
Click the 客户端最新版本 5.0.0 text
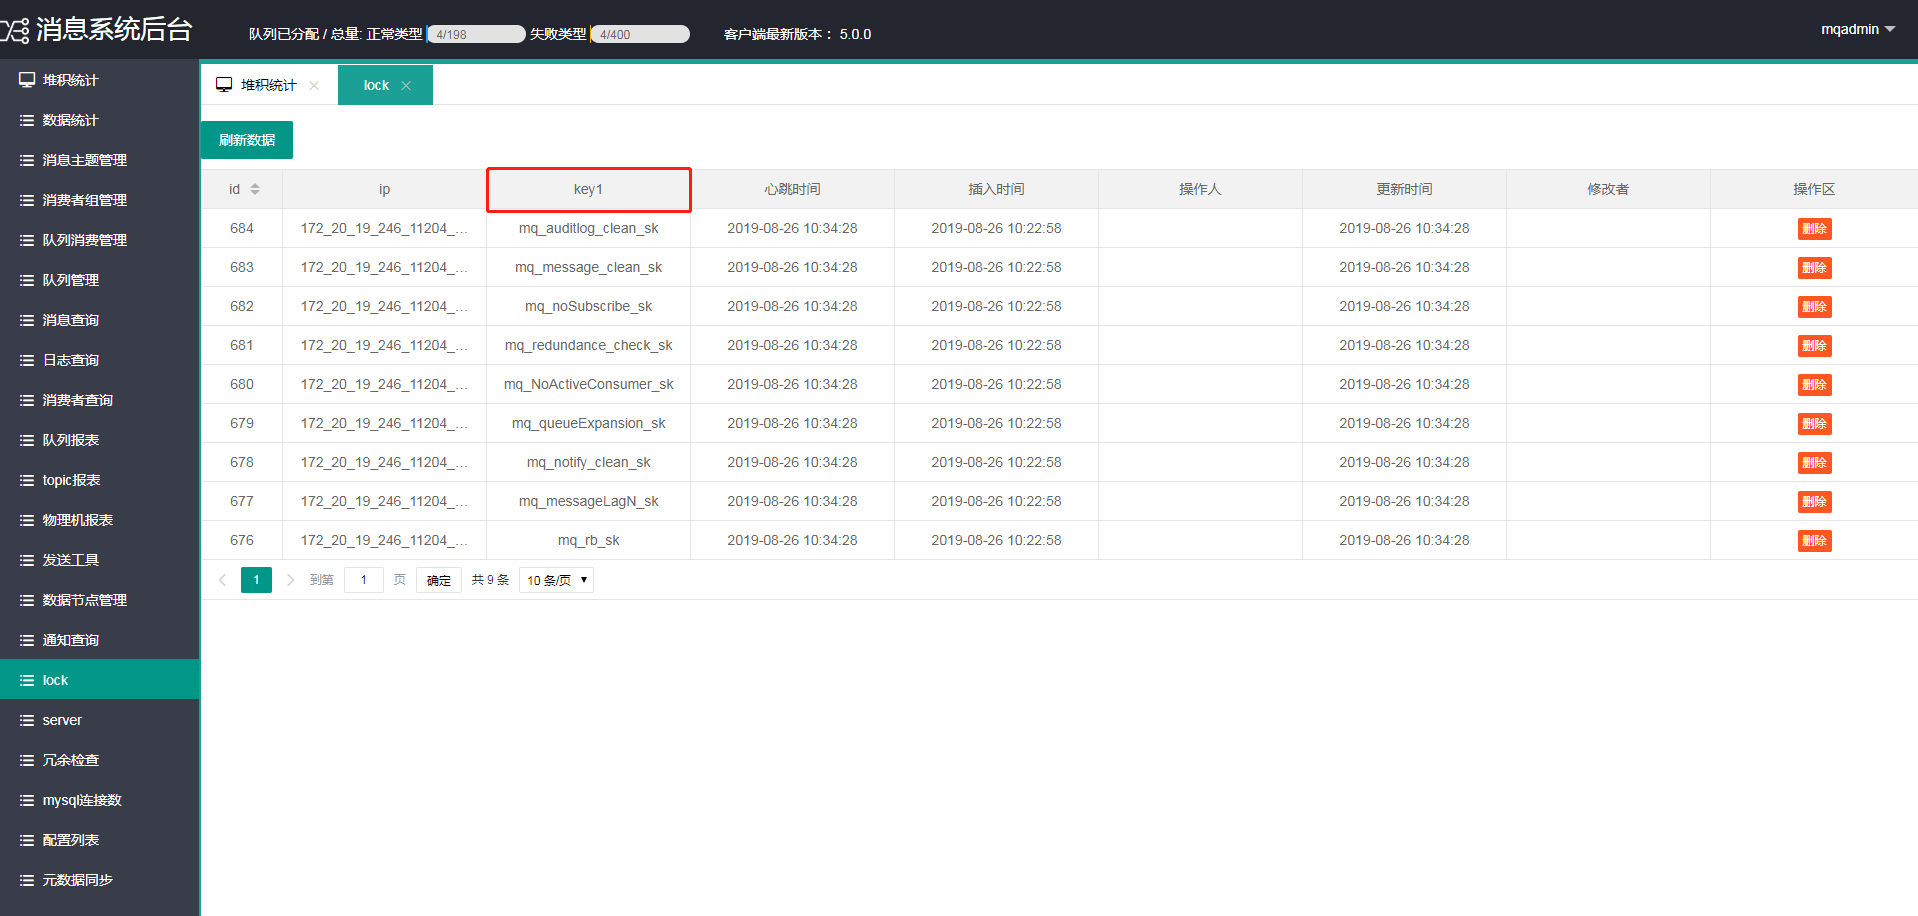[797, 34]
